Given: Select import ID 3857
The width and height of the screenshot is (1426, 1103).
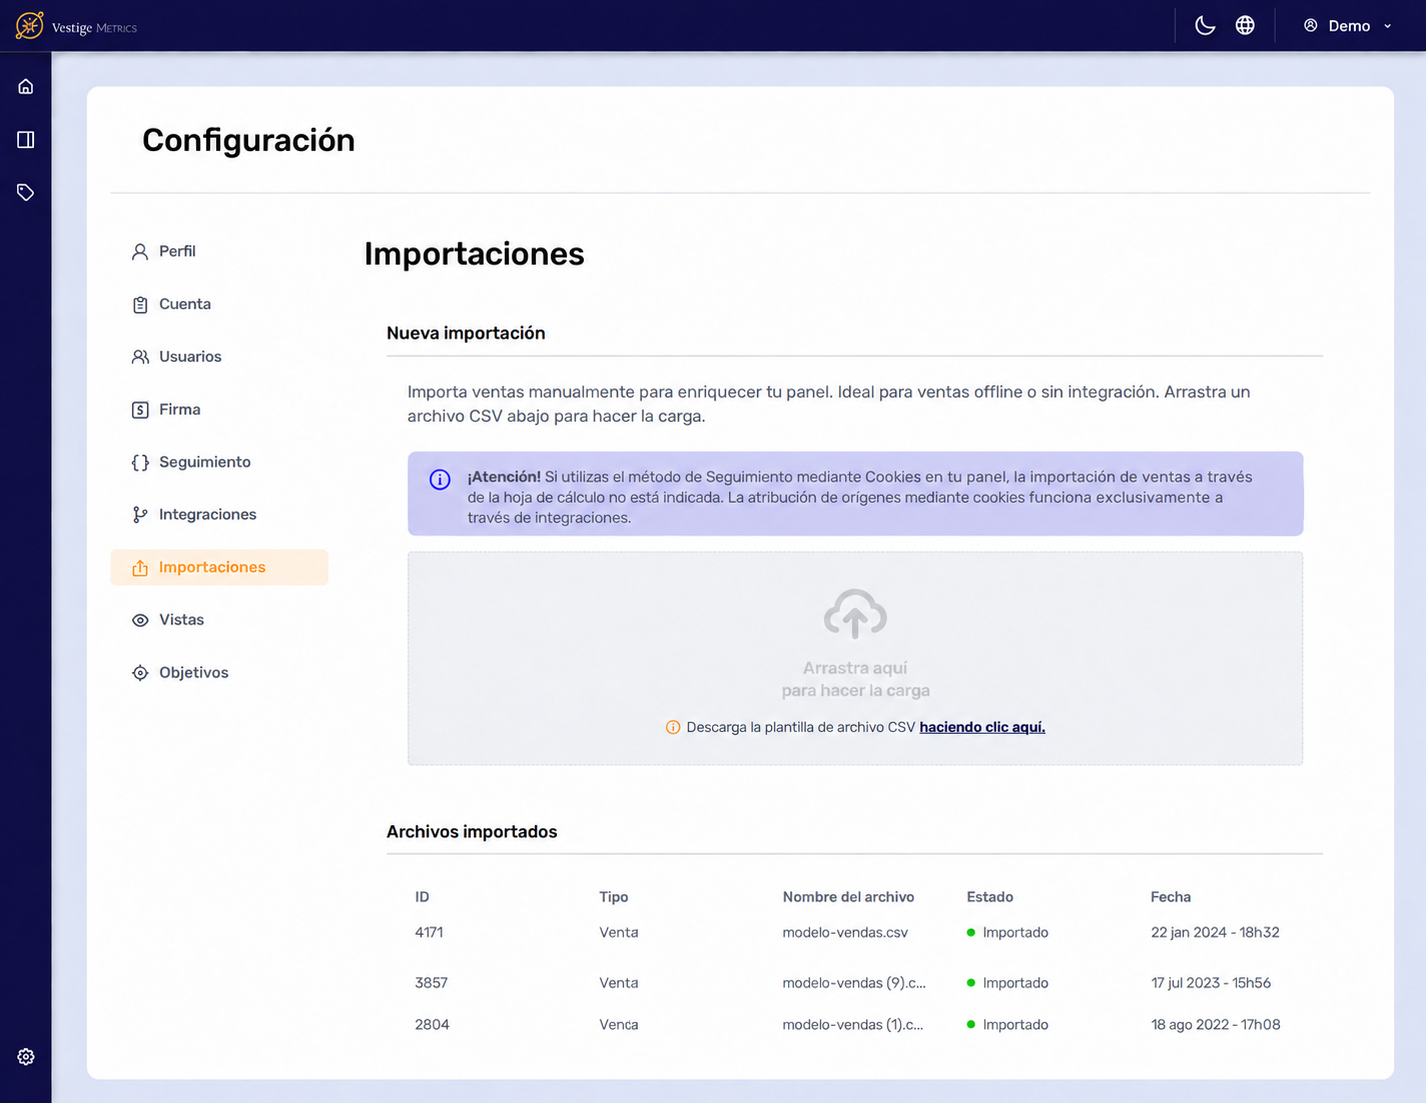Looking at the screenshot, I should [431, 983].
